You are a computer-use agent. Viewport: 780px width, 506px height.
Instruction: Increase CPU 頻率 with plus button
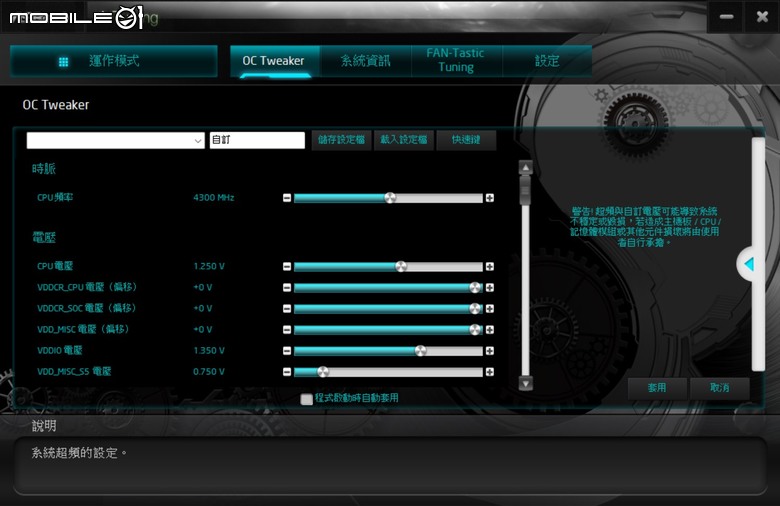(490, 198)
